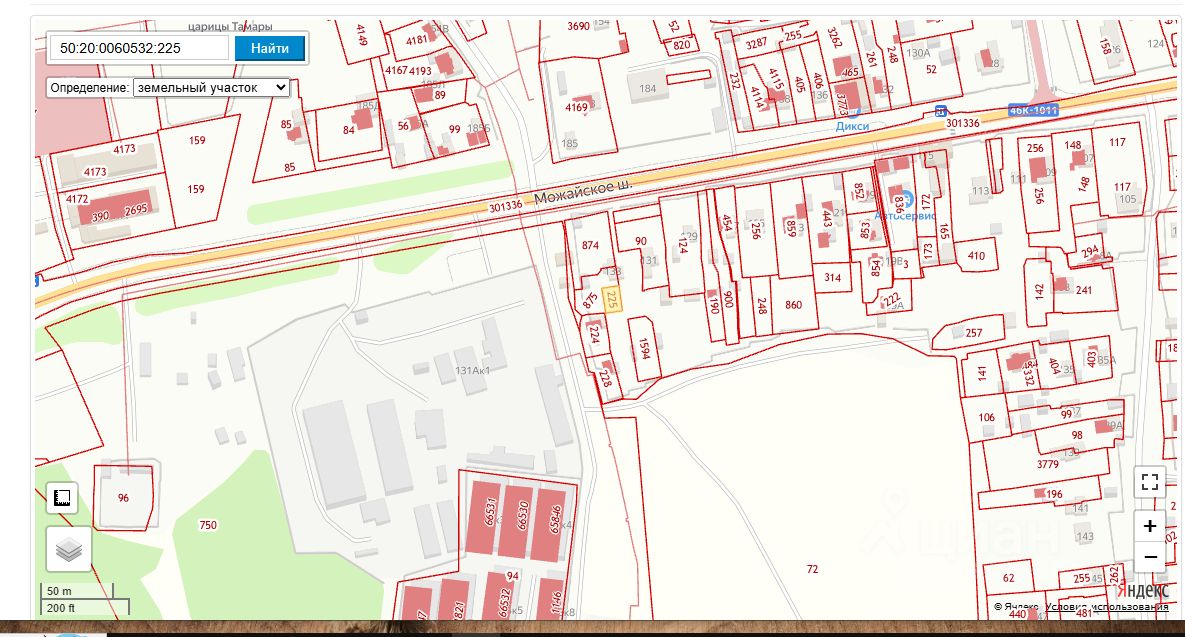Click the Дикси store marker

[851, 113]
